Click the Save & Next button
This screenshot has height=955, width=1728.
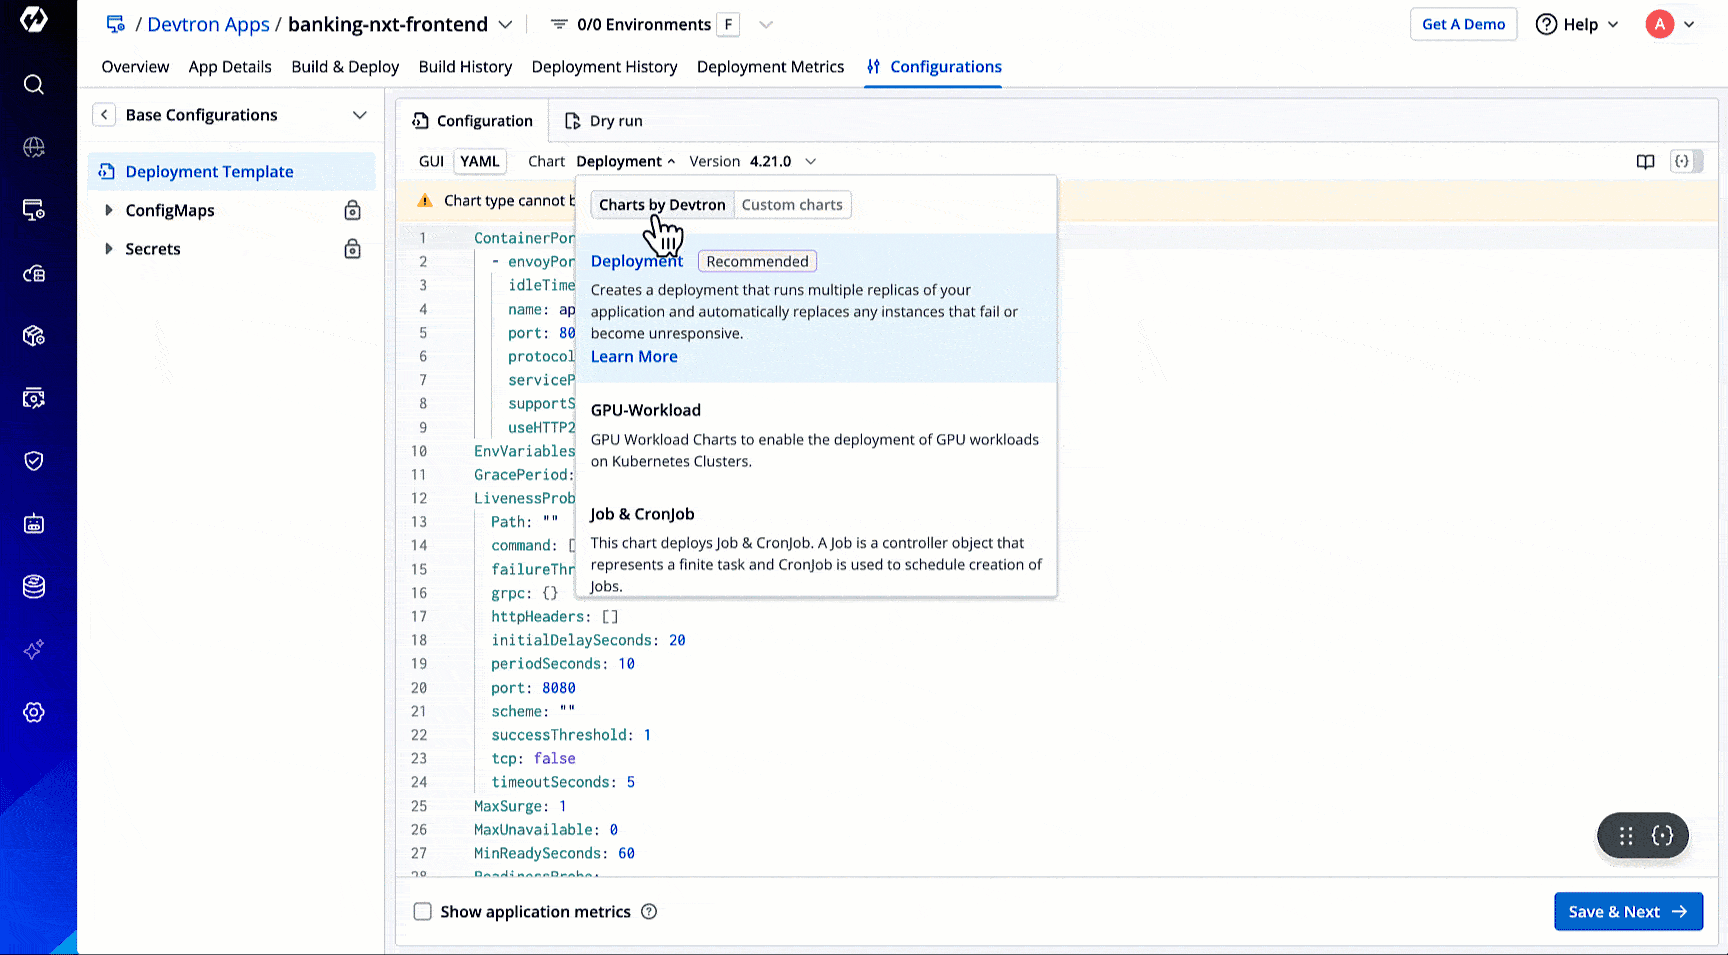click(1627, 912)
